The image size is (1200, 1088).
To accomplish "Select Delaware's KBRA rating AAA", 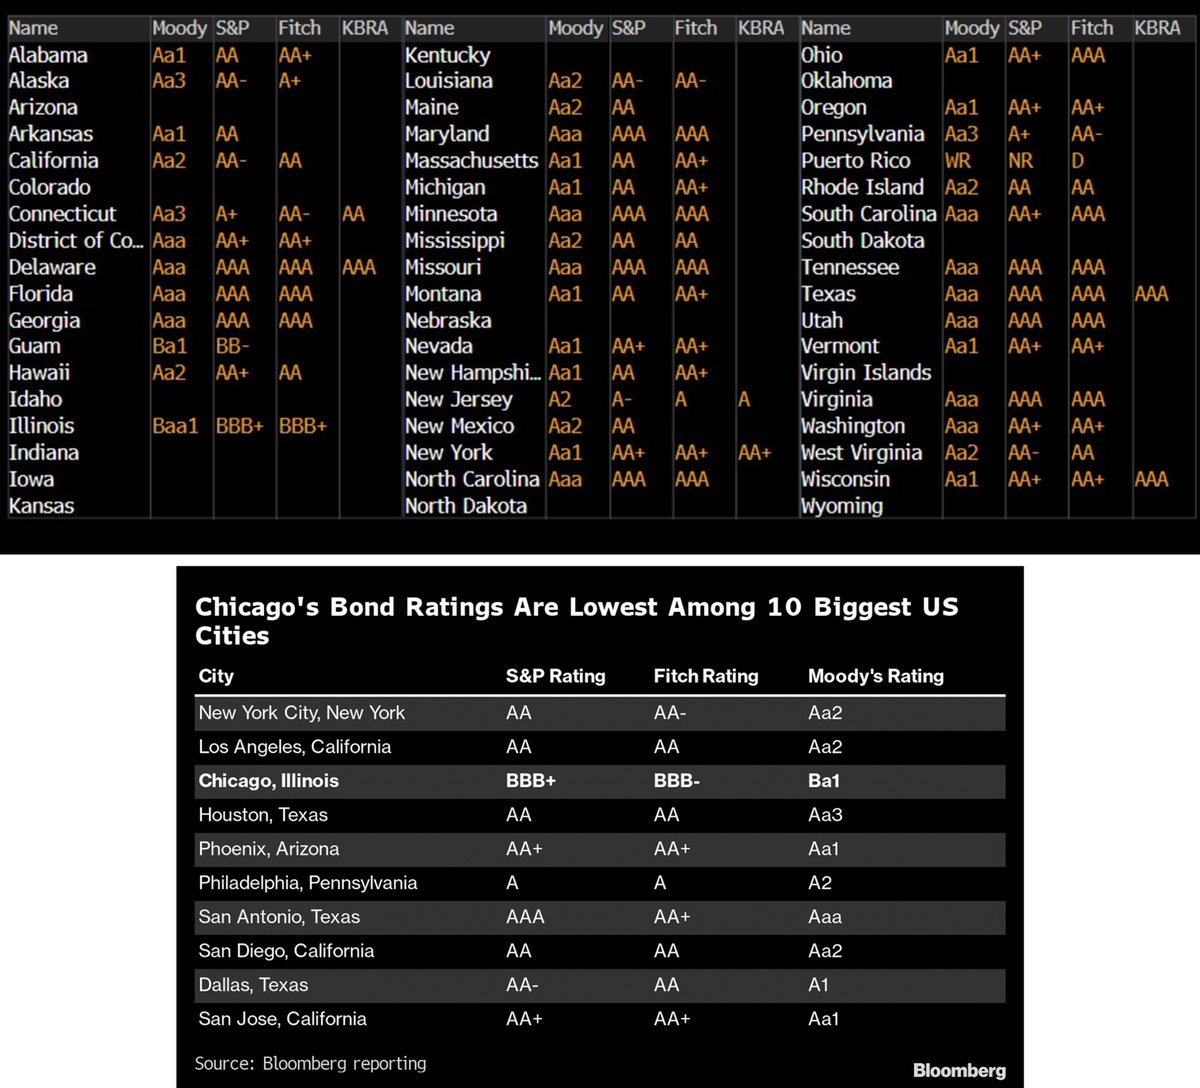I will tap(359, 267).
